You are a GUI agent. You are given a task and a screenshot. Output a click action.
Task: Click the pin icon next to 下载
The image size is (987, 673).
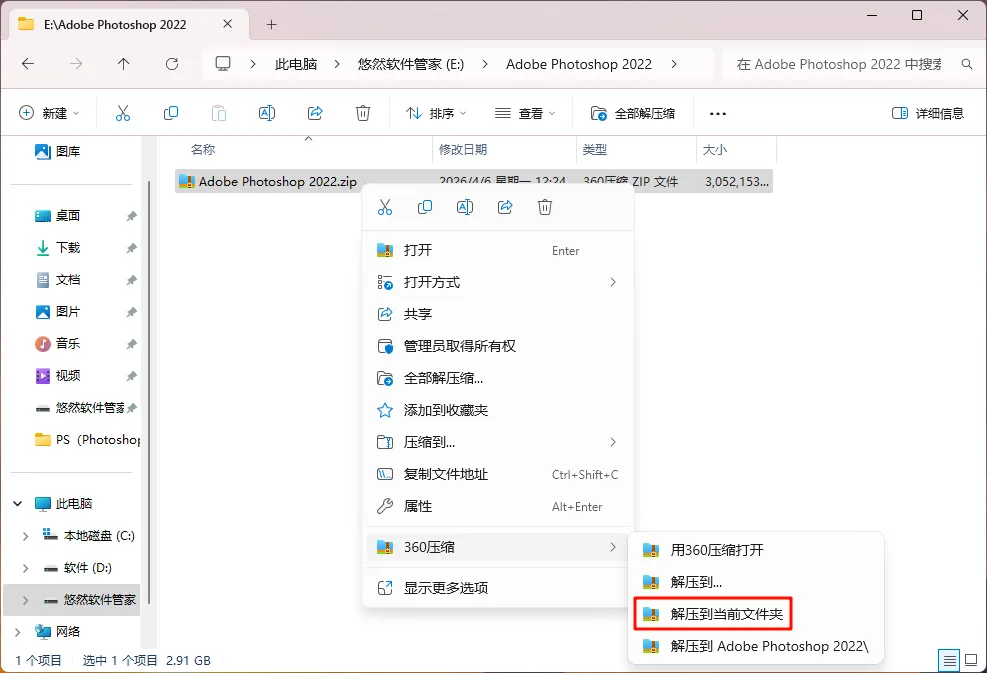pyautogui.click(x=132, y=248)
